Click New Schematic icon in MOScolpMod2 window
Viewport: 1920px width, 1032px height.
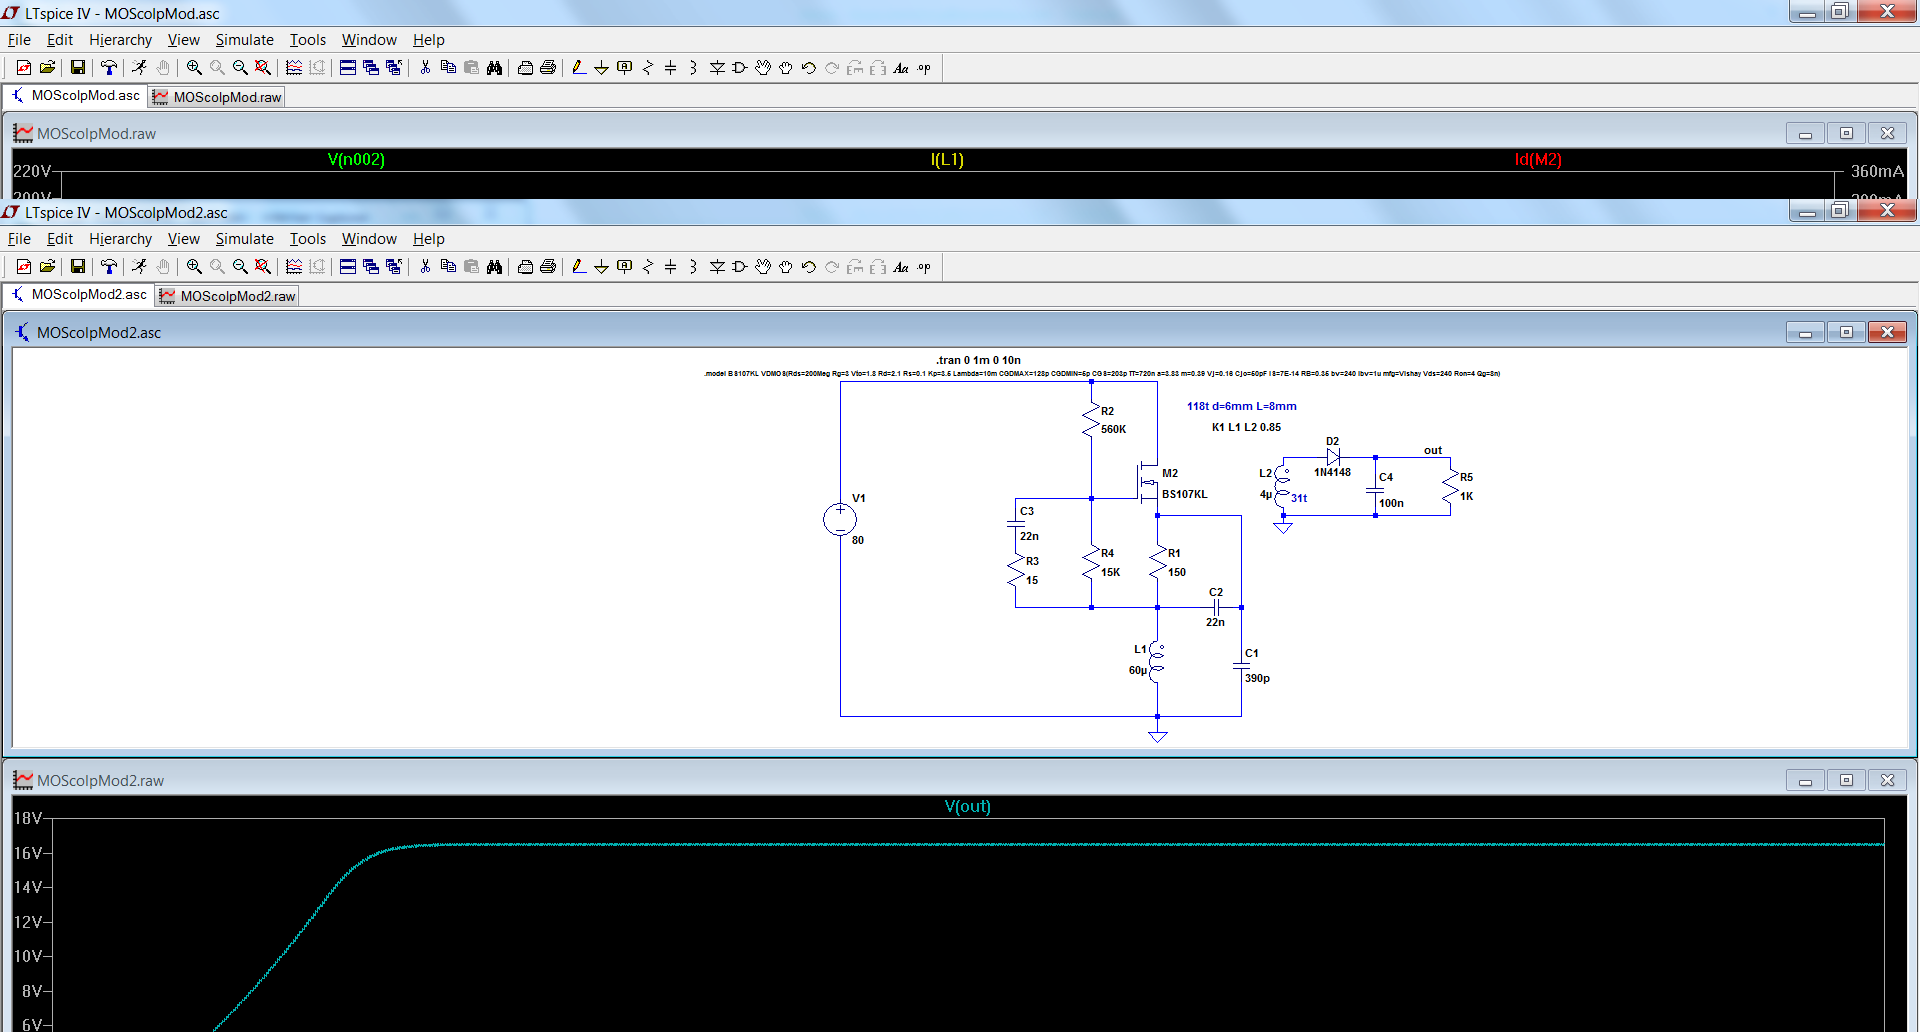(x=24, y=267)
